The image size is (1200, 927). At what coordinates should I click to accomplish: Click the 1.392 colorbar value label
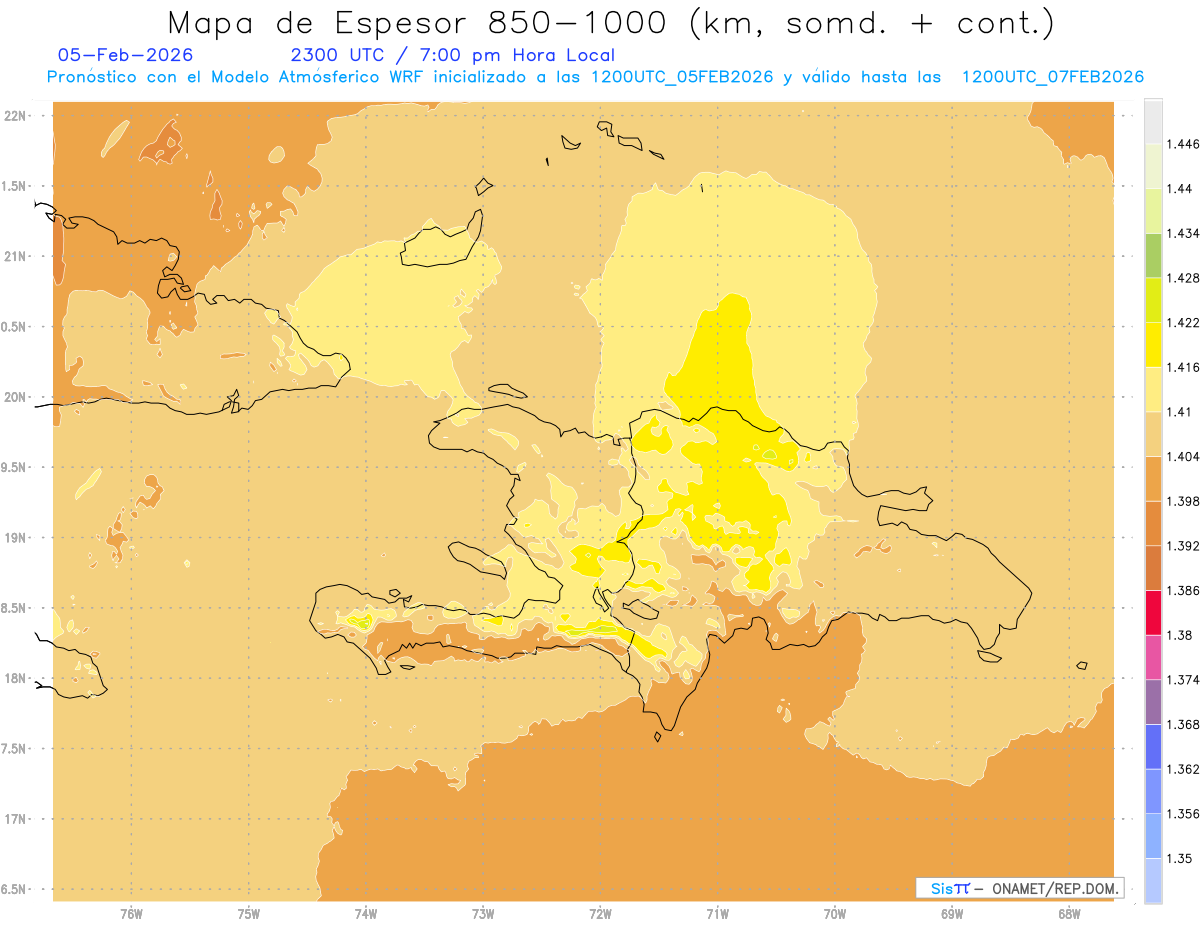(x=1183, y=546)
